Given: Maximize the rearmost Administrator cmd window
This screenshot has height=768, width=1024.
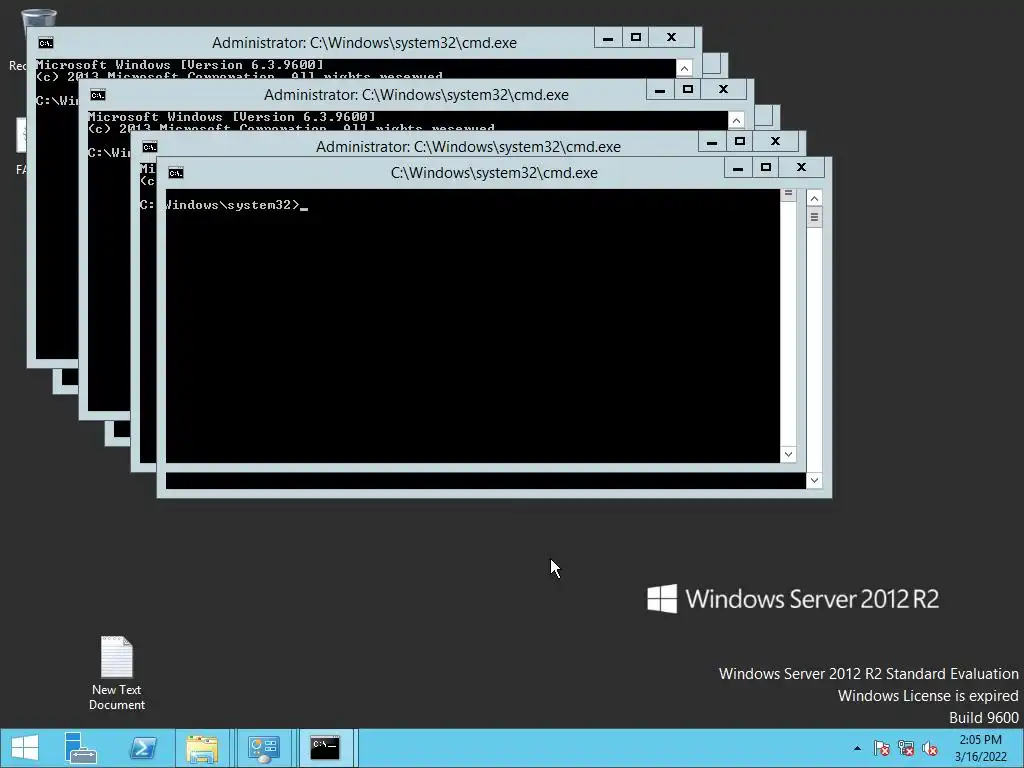Looking at the screenshot, I should coord(635,37).
